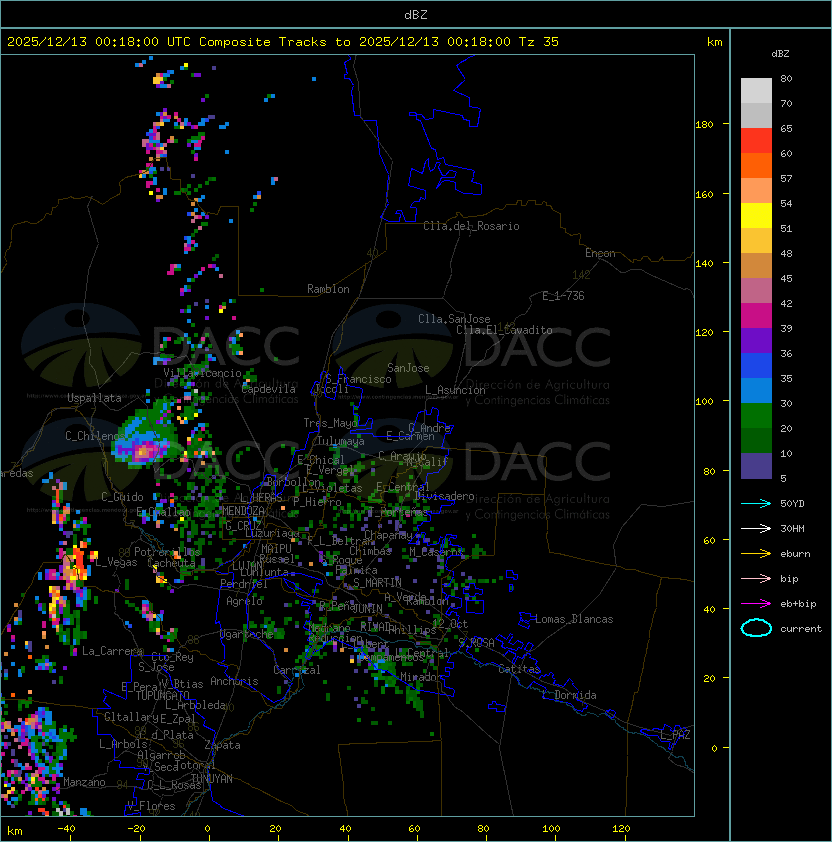
Task: Click the 'Encon' map label
Action: 600,253
